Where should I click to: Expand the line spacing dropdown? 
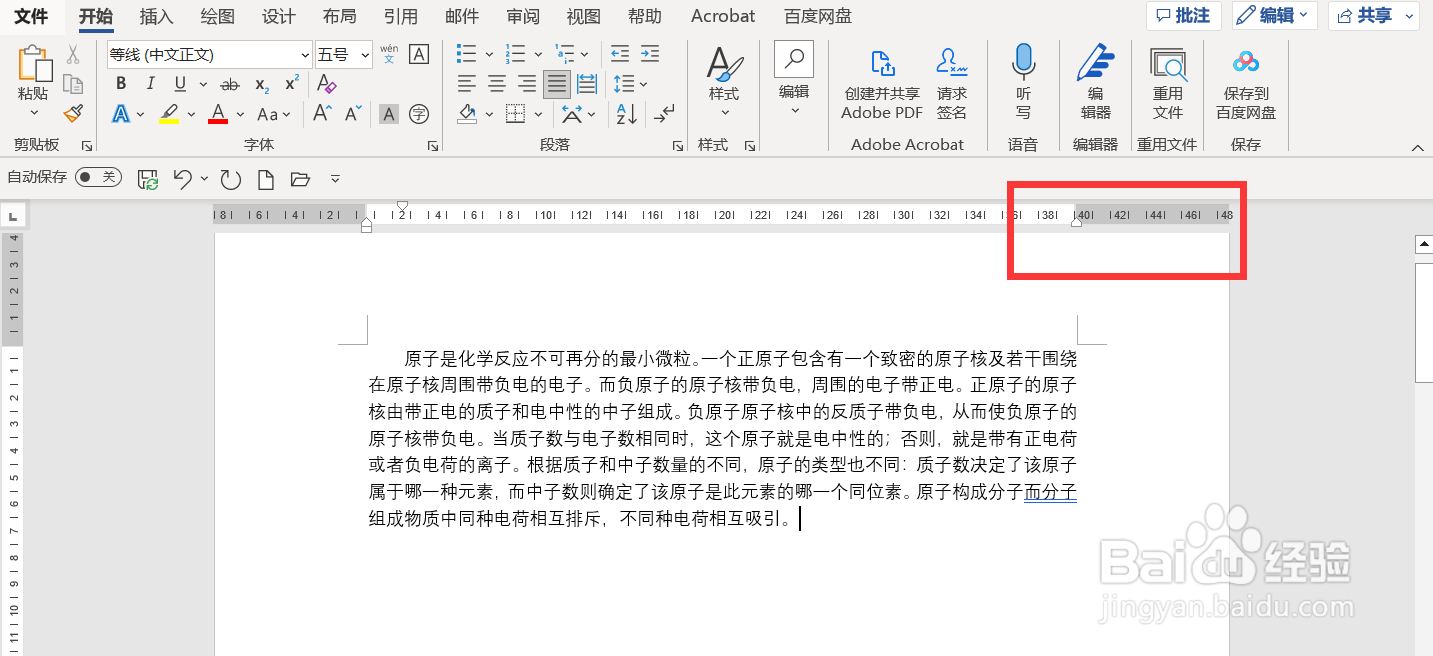pos(641,84)
